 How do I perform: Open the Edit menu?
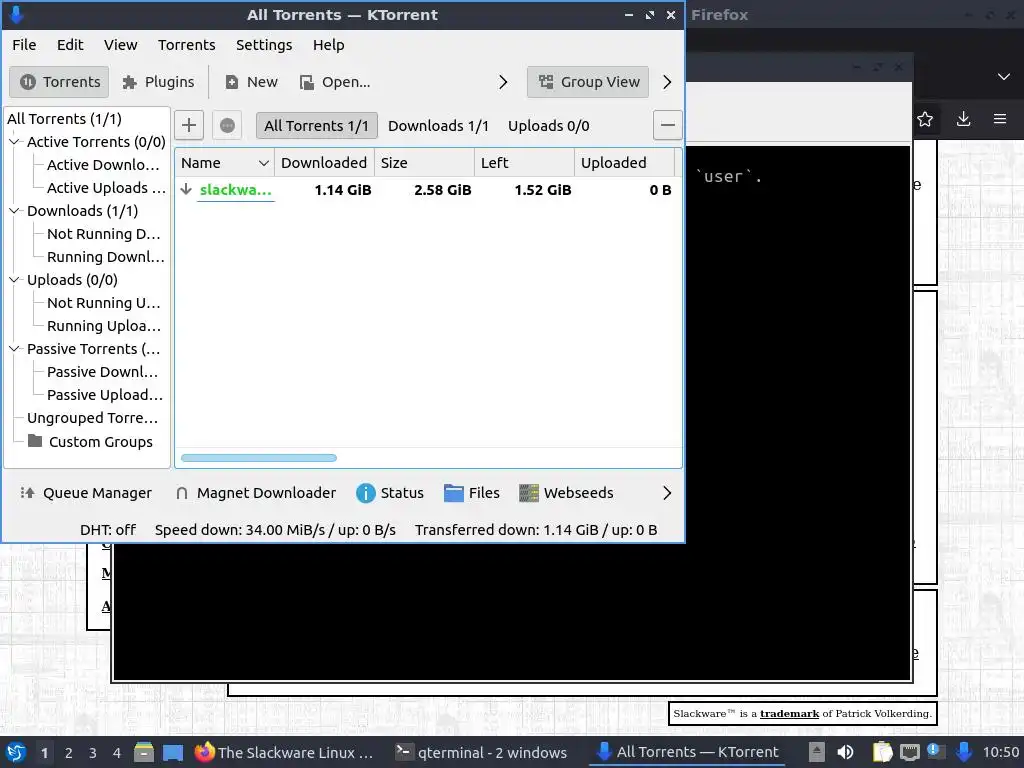click(70, 45)
